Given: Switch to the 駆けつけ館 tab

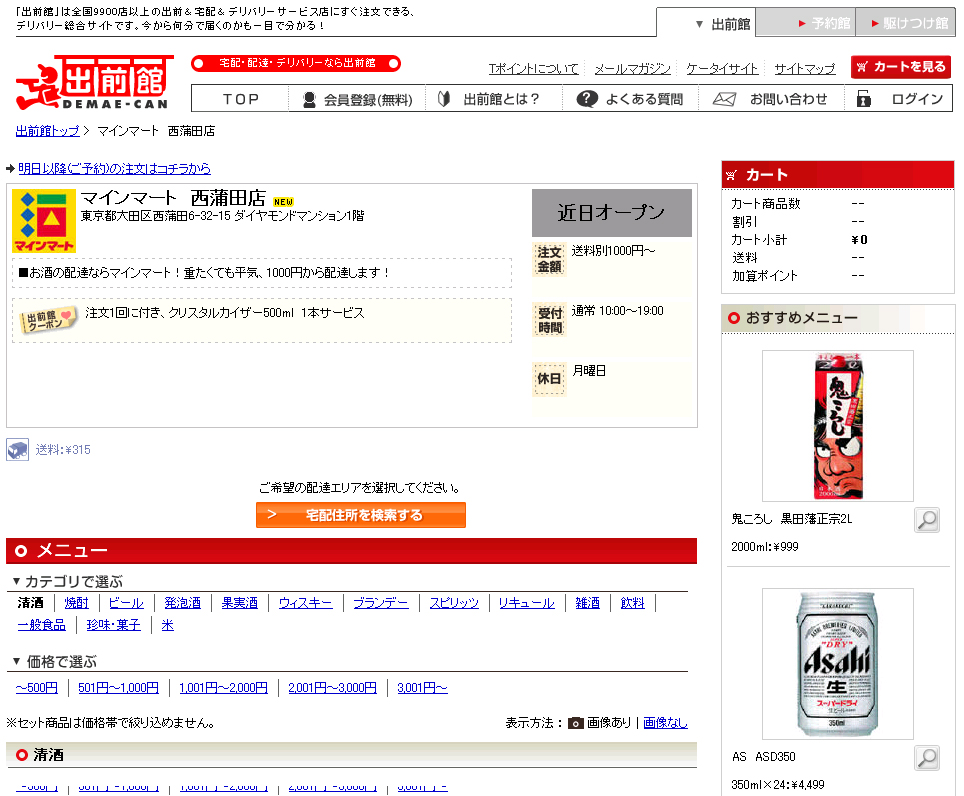Looking at the screenshot, I should [x=906, y=23].
